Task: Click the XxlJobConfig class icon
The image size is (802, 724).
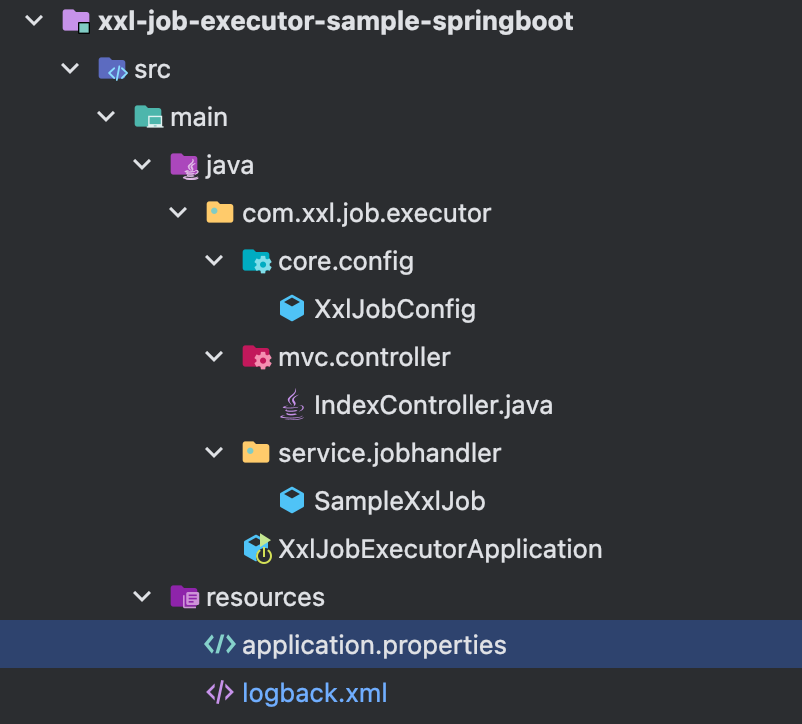Action: click(x=291, y=308)
